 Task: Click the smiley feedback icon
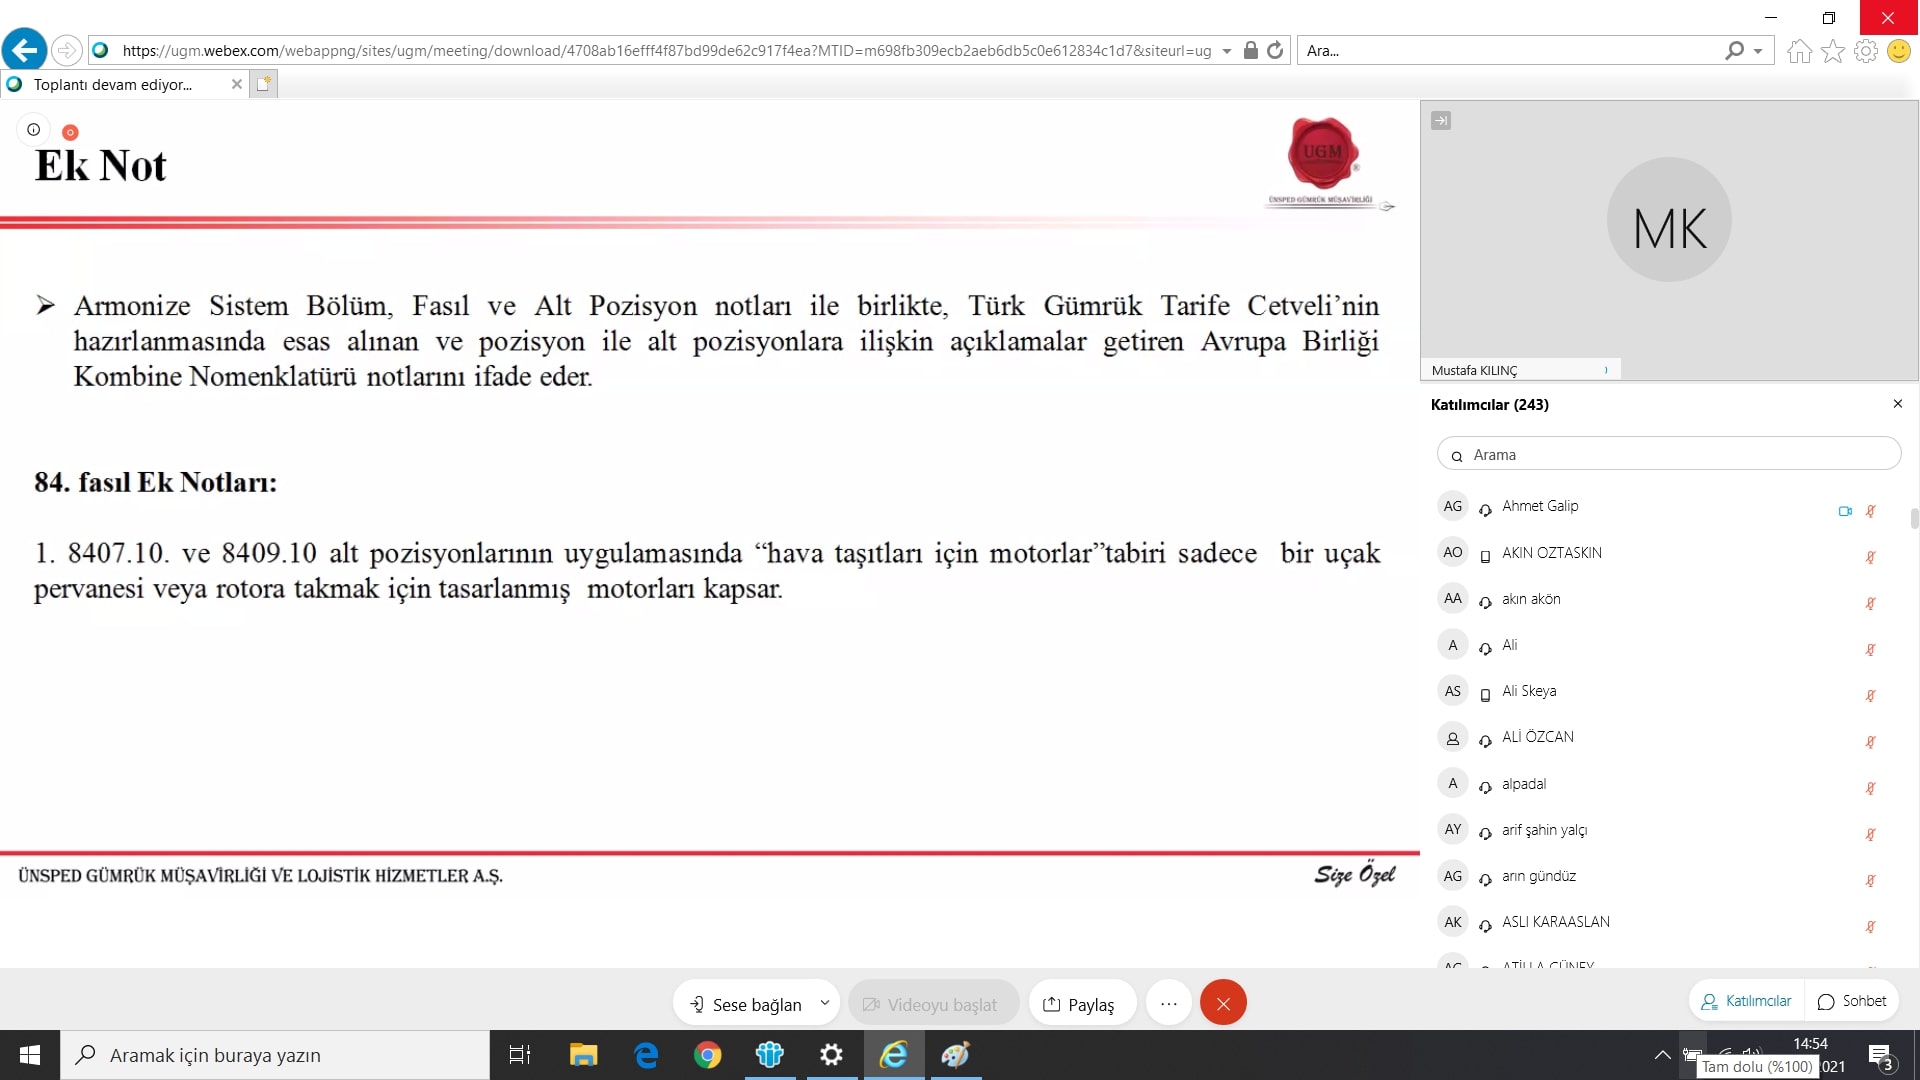(x=1899, y=51)
